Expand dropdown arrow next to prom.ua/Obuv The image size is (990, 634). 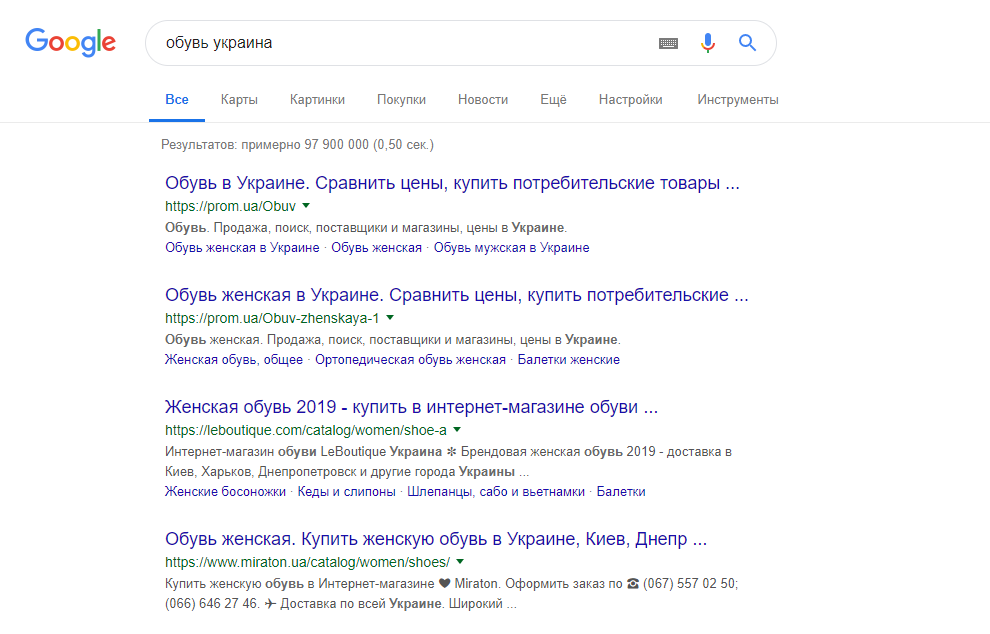coord(306,206)
